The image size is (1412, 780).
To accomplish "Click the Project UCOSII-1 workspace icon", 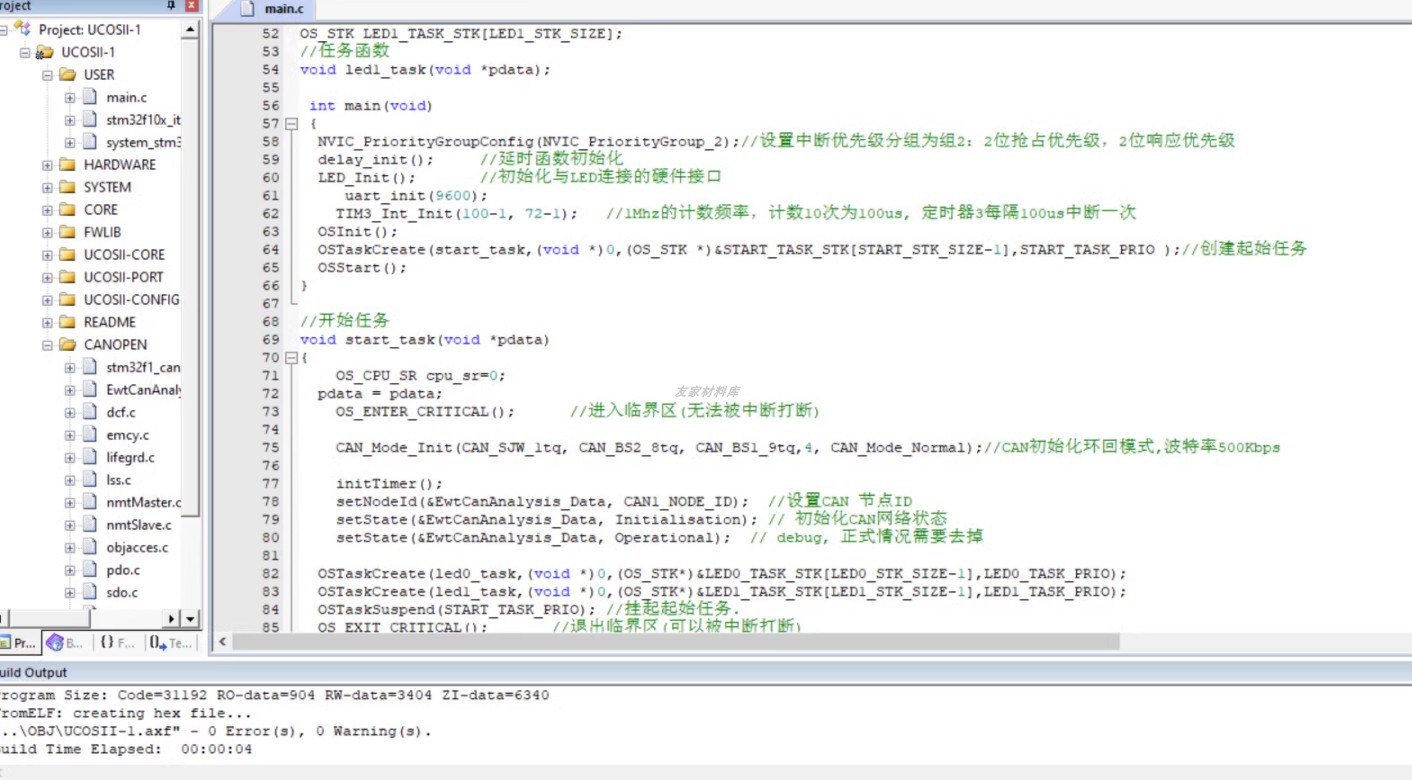I will (x=23, y=29).
